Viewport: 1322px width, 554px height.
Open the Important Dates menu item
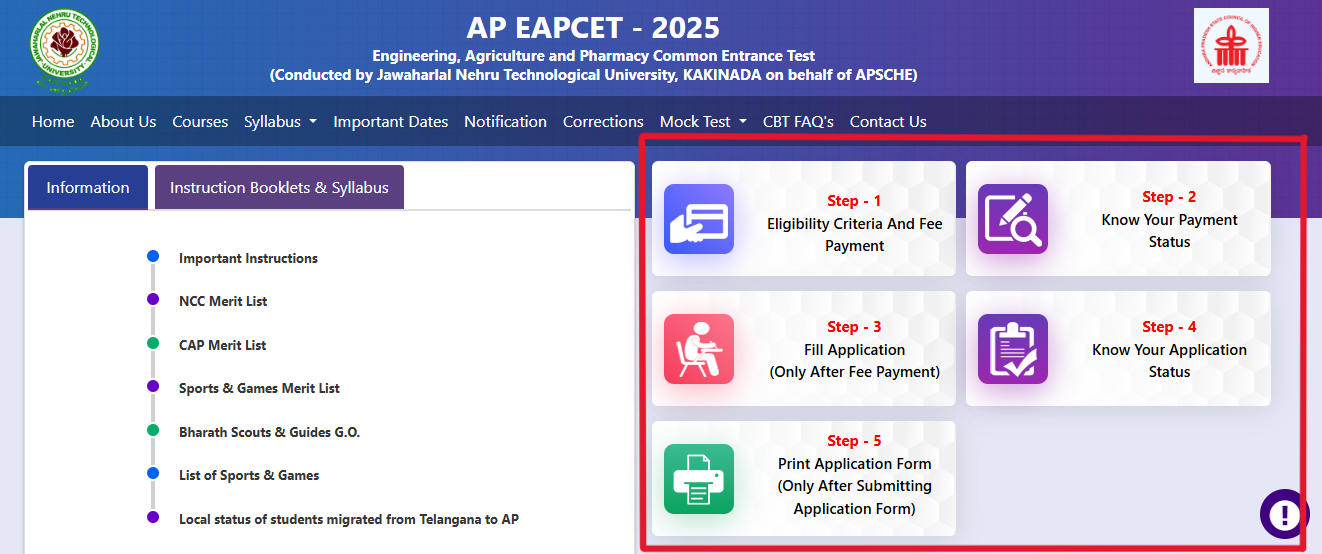[x=390, y=122]
